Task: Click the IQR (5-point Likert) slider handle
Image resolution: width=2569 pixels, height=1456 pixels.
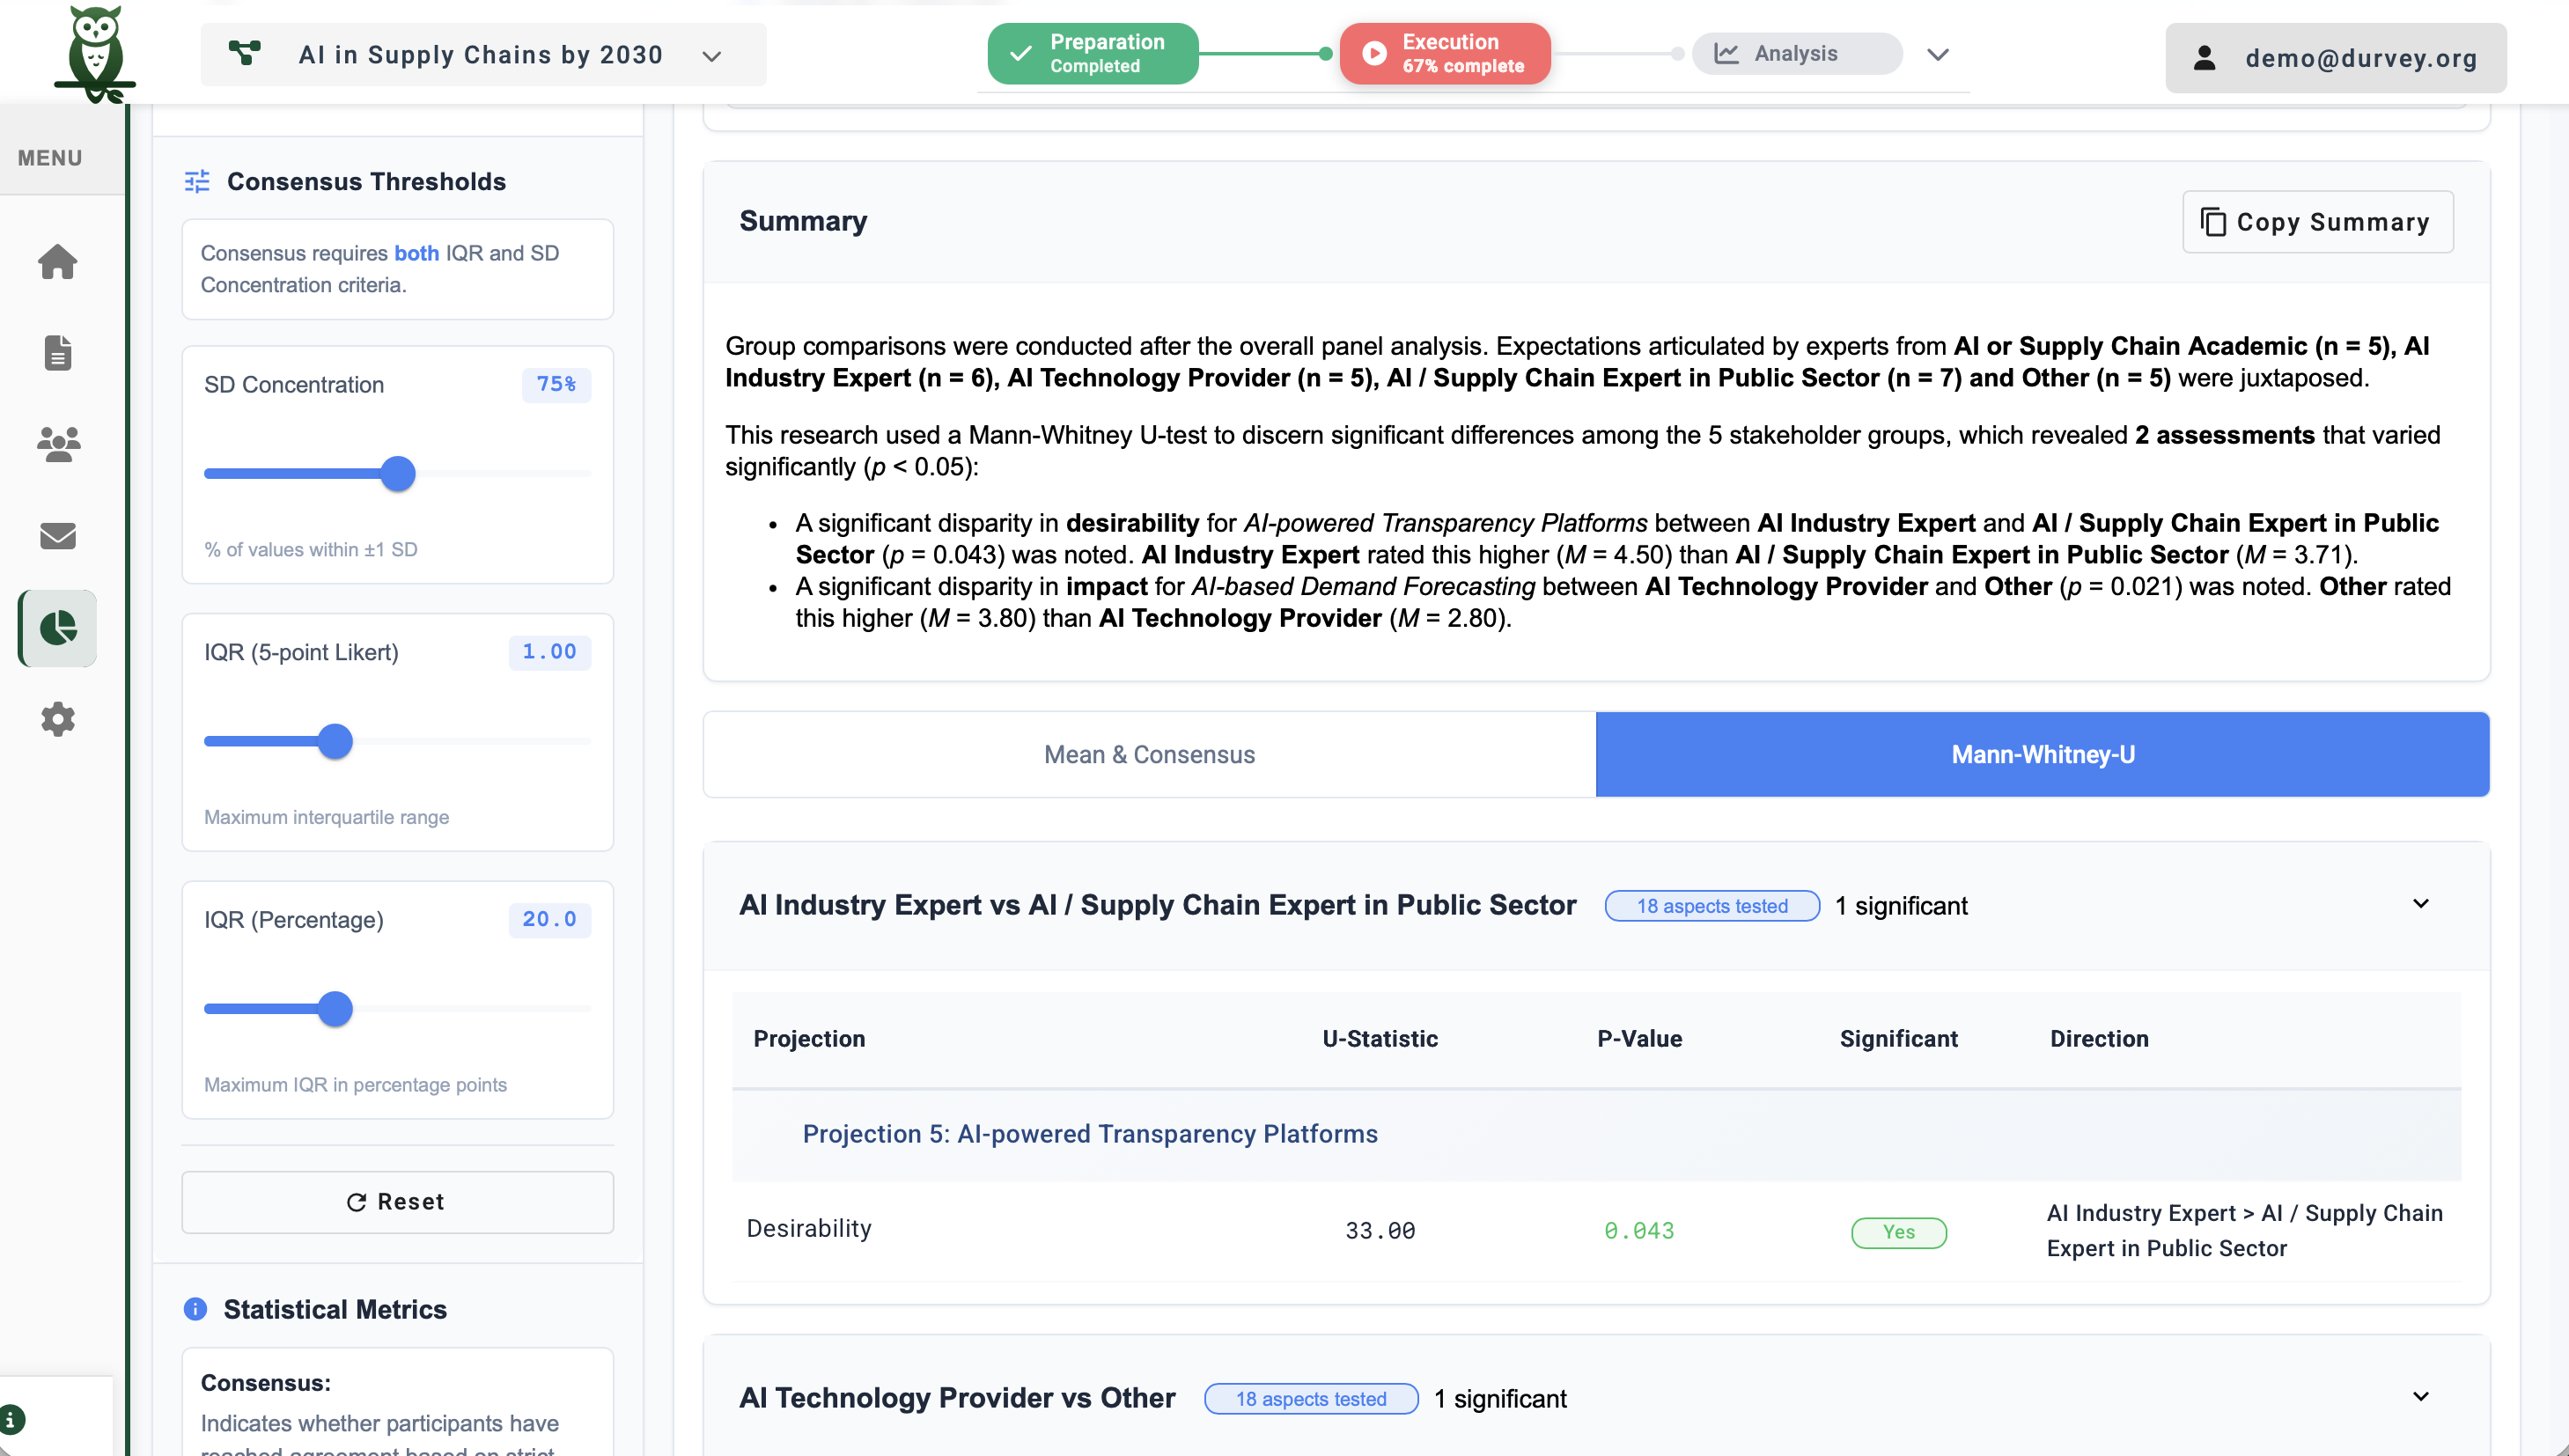Action: [x=335, y=742]
